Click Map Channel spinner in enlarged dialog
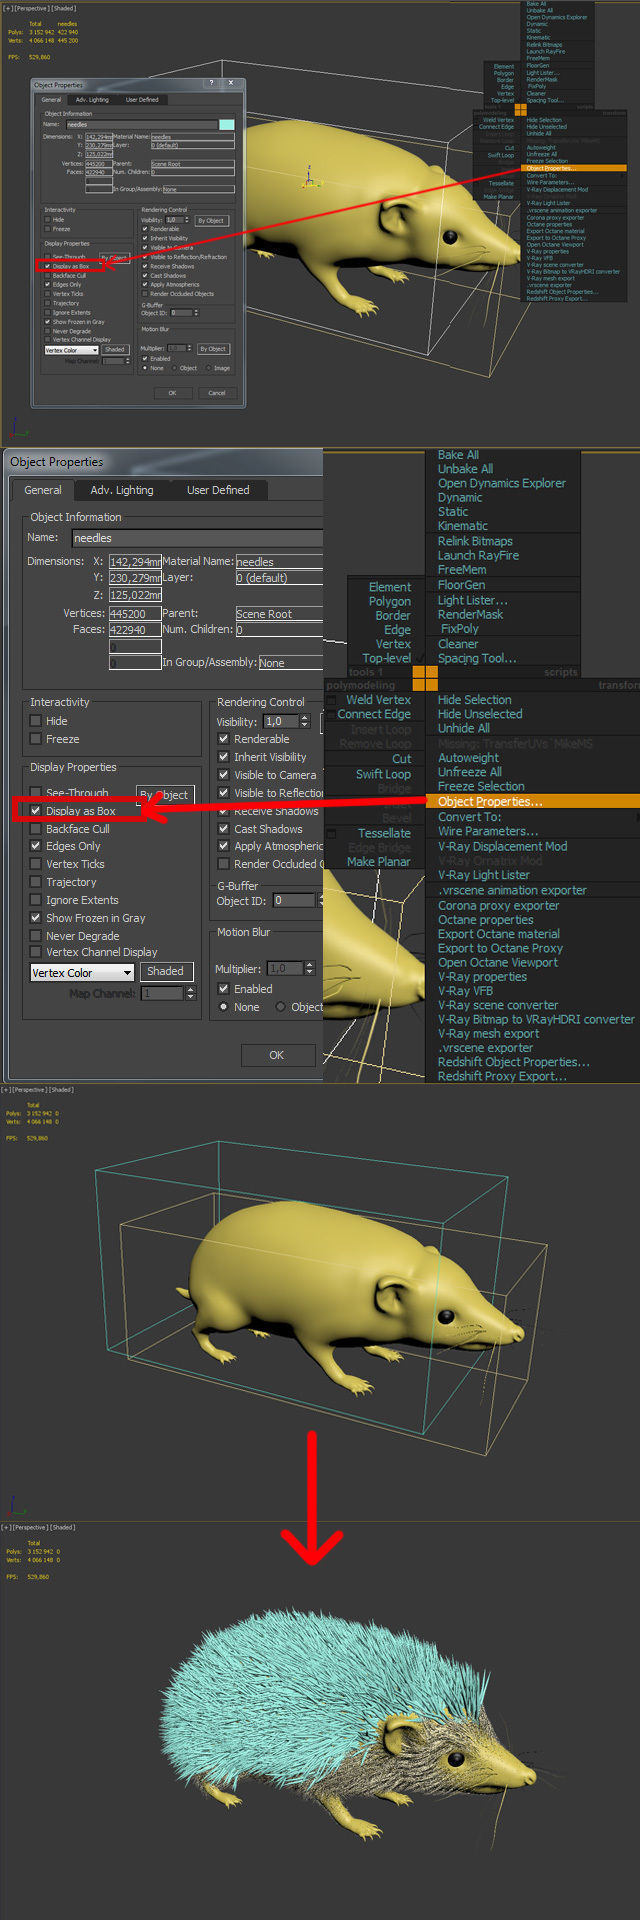 (x=191, y=993)
